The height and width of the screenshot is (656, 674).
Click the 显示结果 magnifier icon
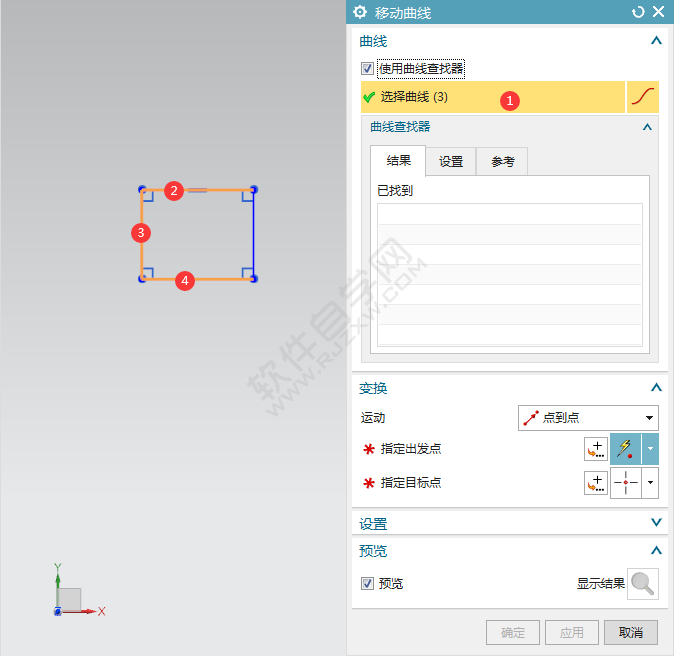click(643, 584)
